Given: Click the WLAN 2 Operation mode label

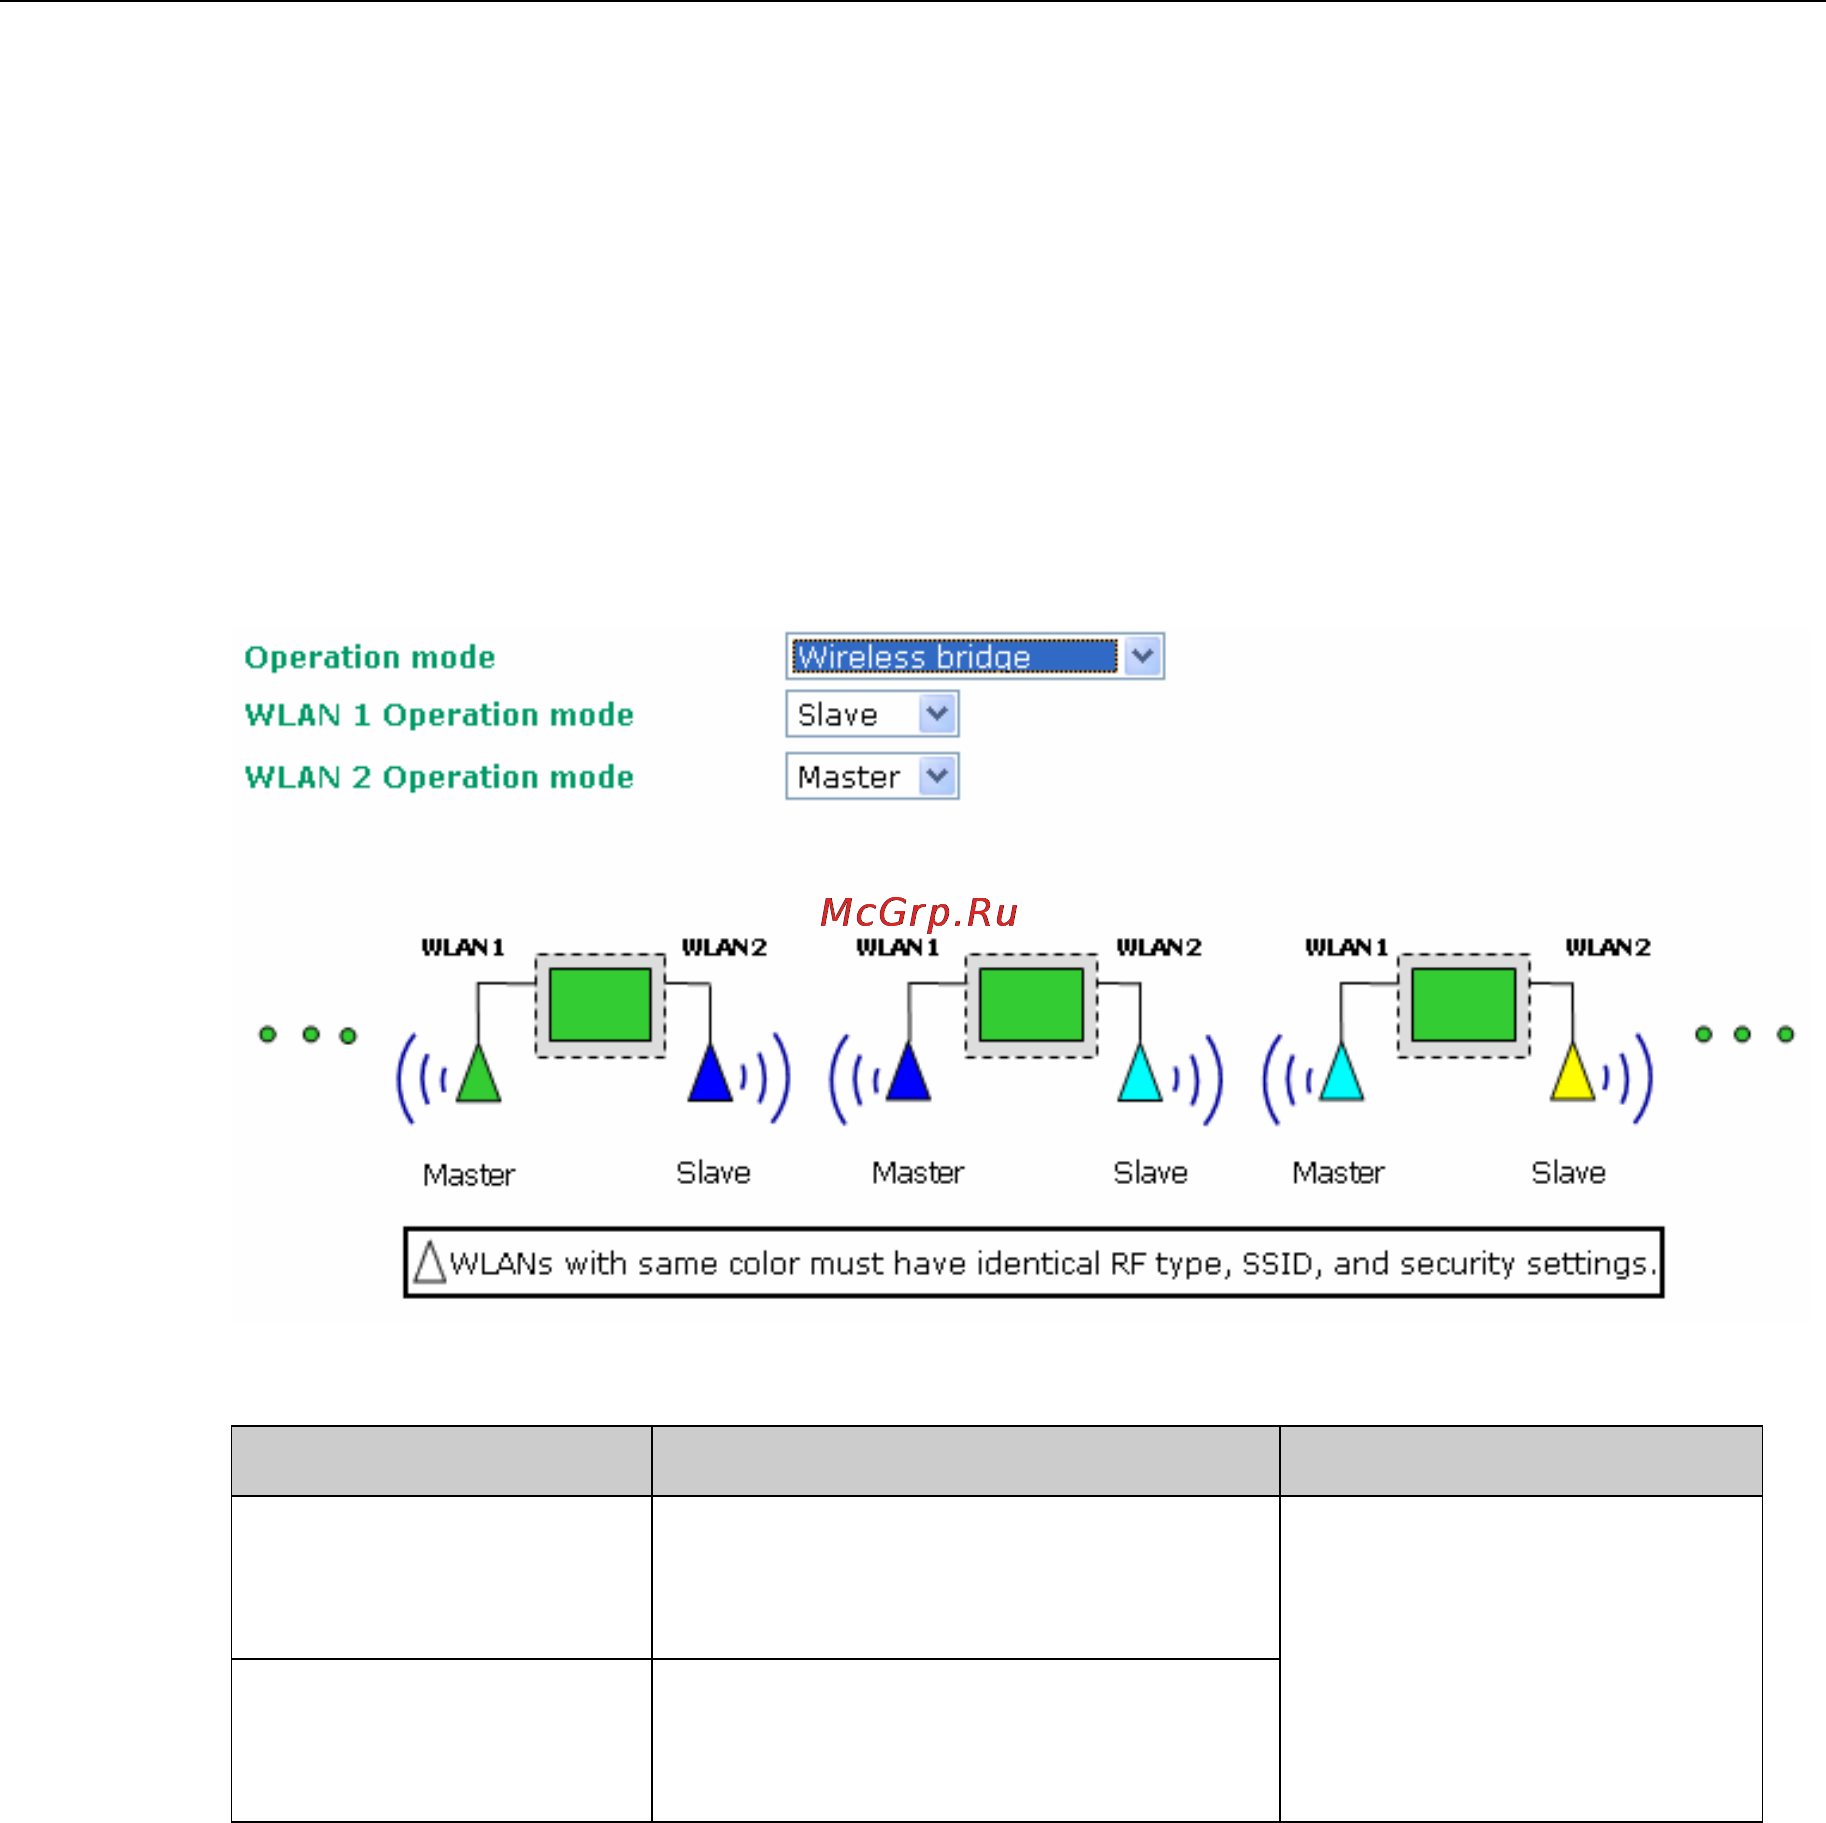Looking at the screenshot, I should (x=439, y=777).
